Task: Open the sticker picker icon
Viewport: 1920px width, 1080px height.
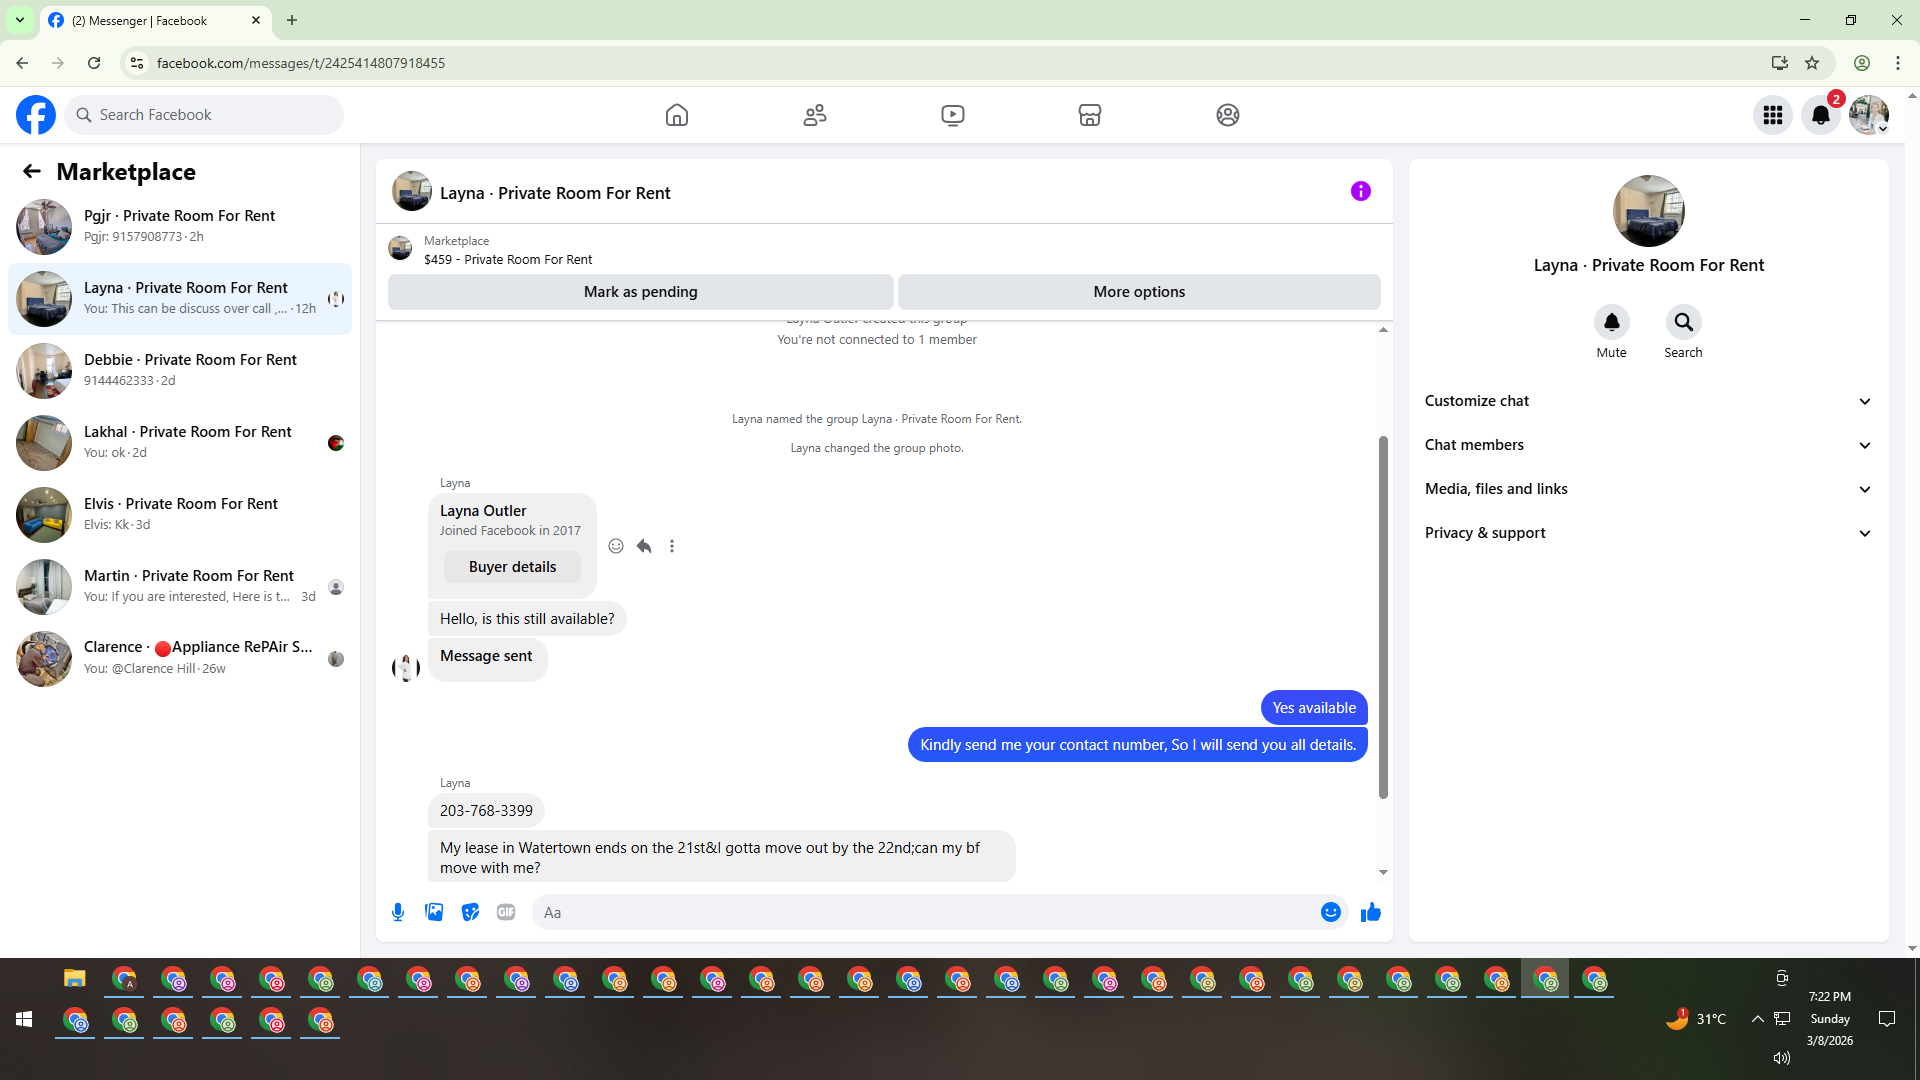Action: point(470,912)
